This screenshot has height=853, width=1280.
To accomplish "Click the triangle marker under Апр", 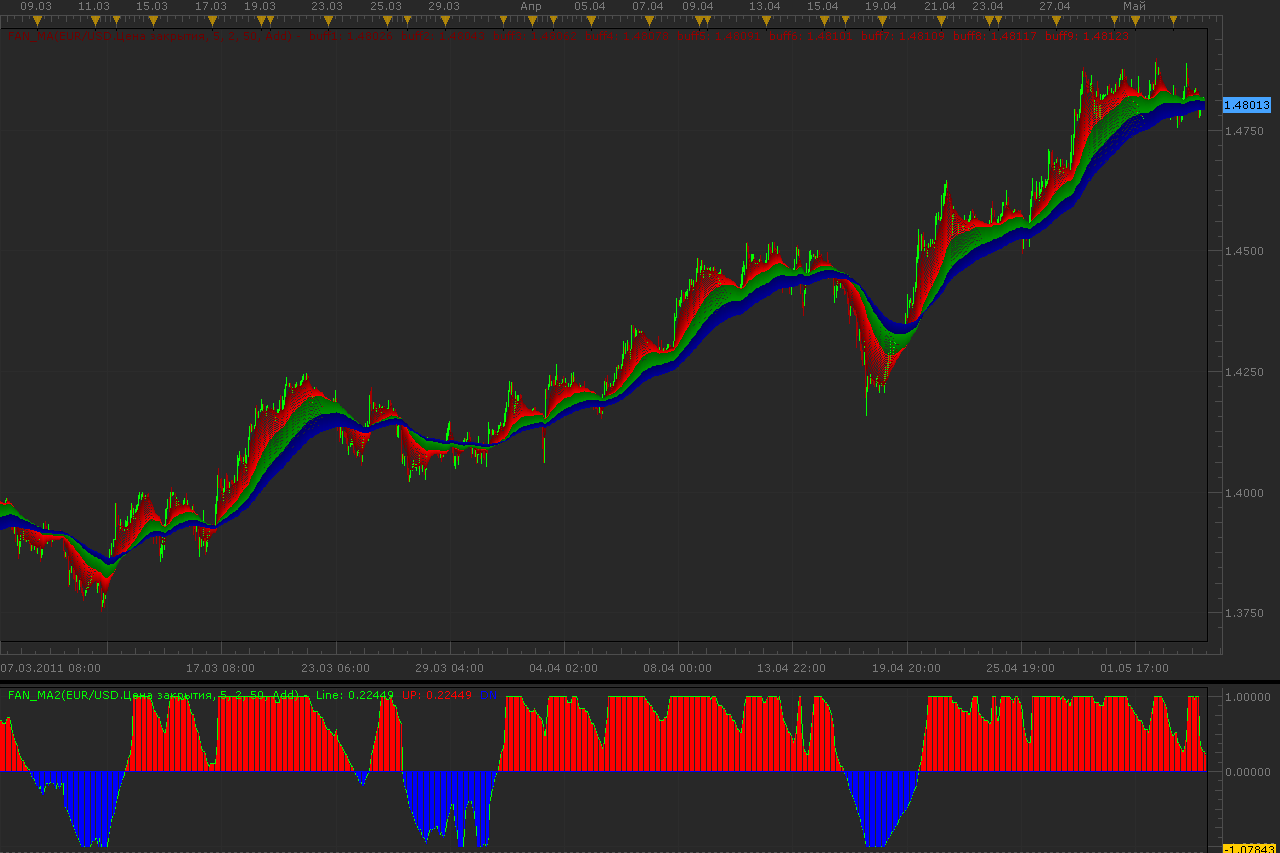I will [533, 20].
